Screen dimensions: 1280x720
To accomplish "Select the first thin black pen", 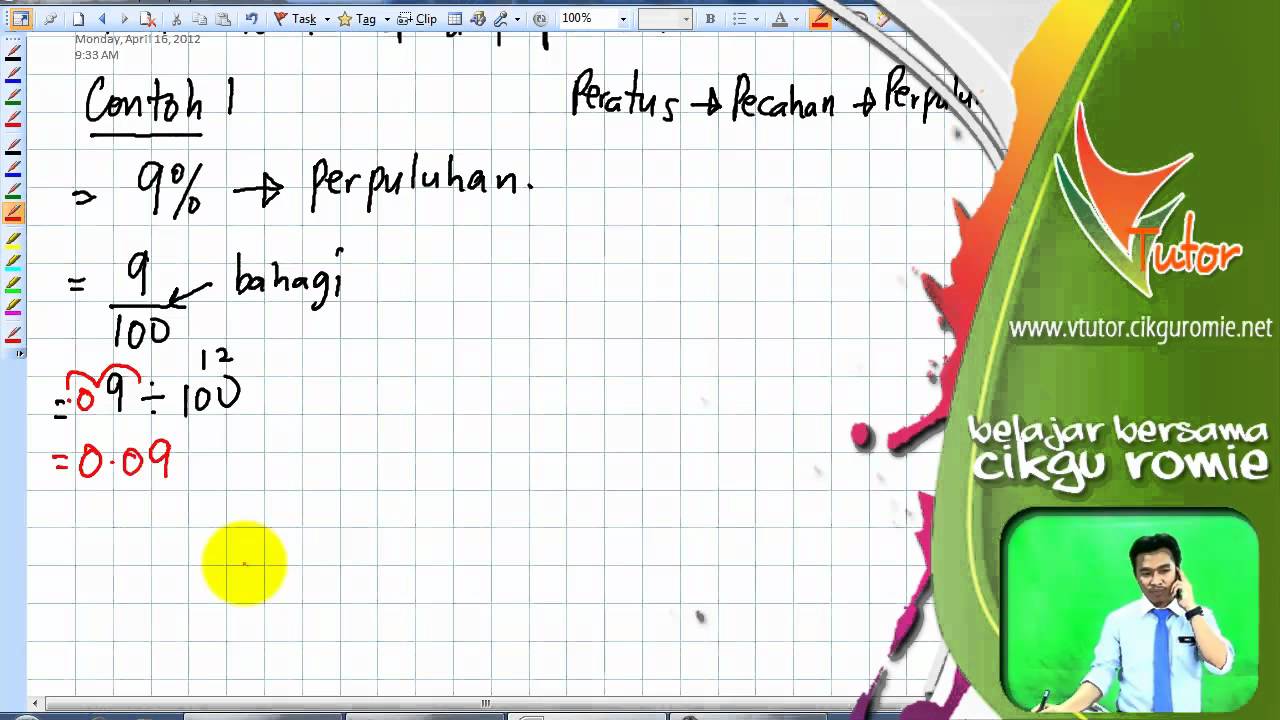I will pyautogui.click(x=13, y=53).
